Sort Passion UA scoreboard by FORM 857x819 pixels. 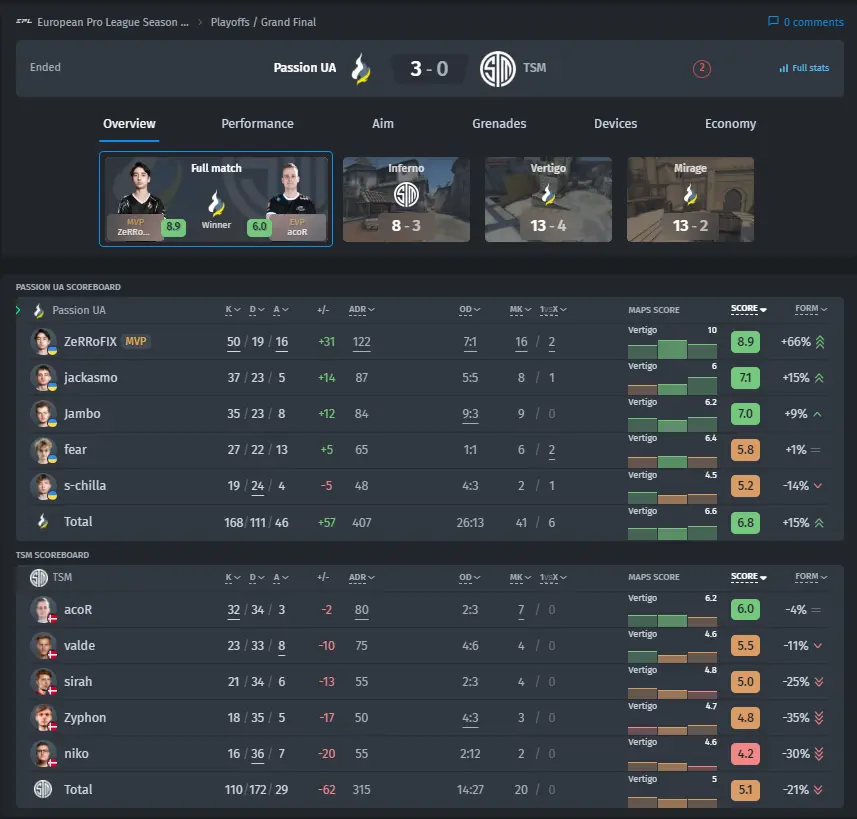(811, 309)
